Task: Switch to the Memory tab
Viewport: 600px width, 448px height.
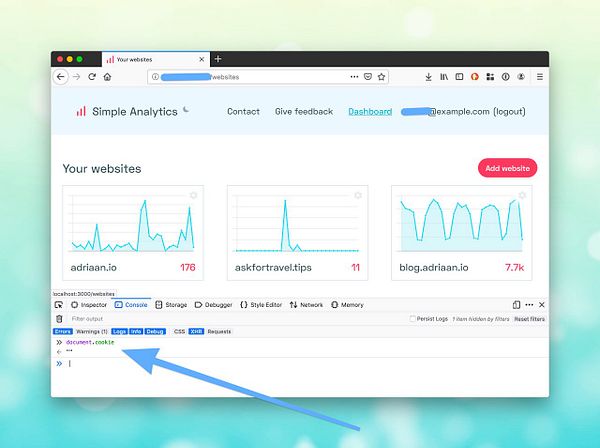Action: tap(347, 305)
